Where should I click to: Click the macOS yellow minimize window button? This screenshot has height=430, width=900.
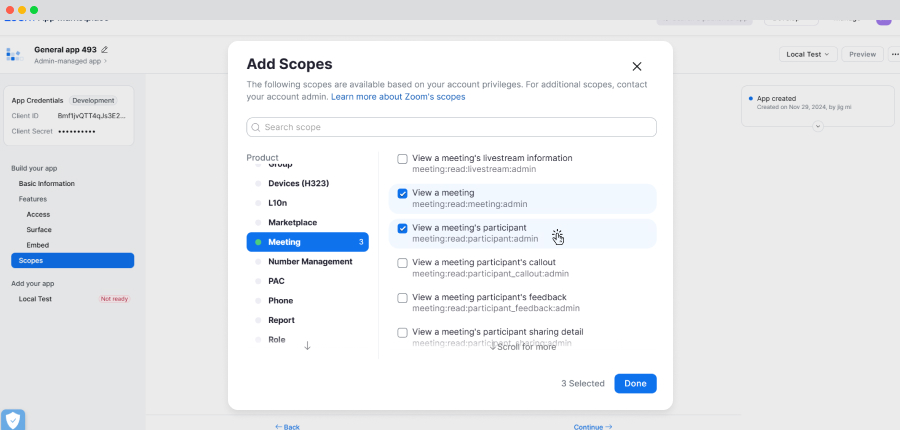pyautogui.click(x=22, y=10)
